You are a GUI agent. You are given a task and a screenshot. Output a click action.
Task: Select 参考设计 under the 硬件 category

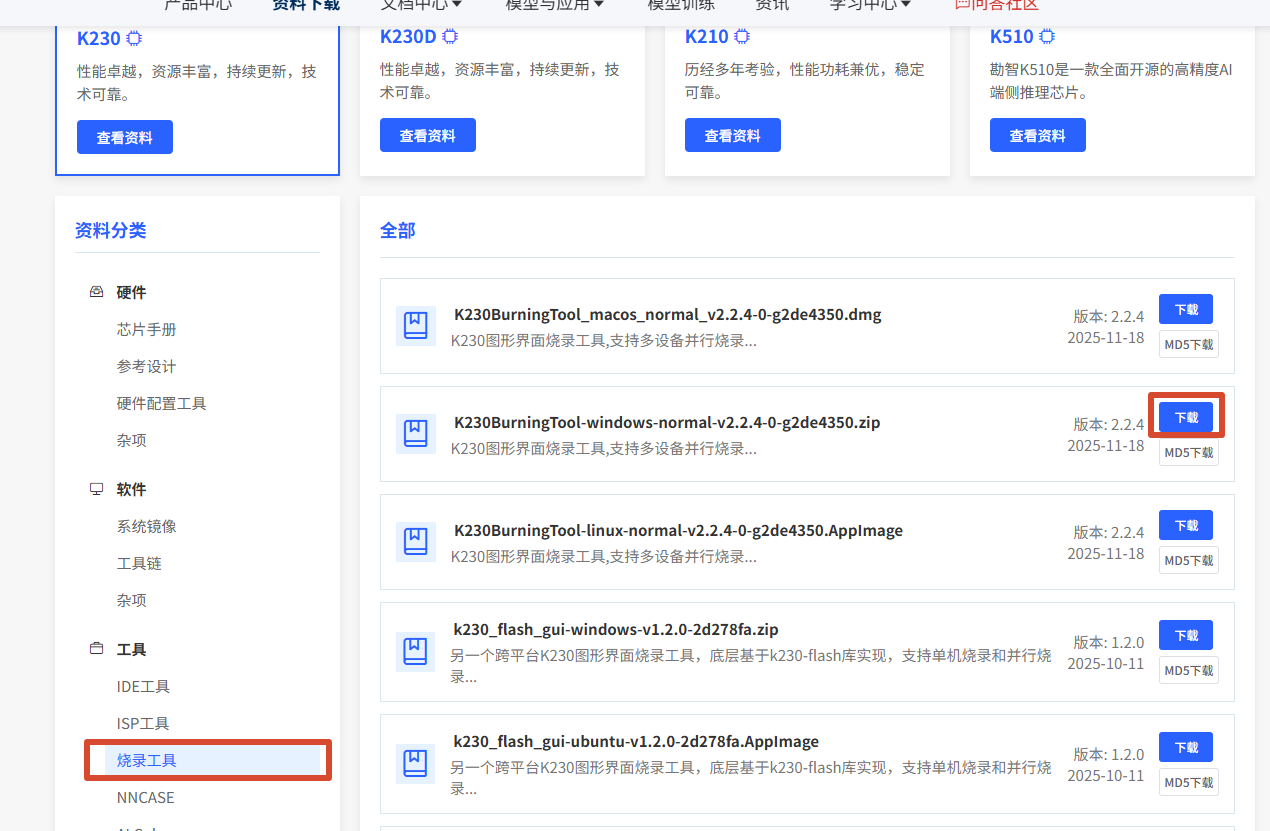(x=147, y=366)
